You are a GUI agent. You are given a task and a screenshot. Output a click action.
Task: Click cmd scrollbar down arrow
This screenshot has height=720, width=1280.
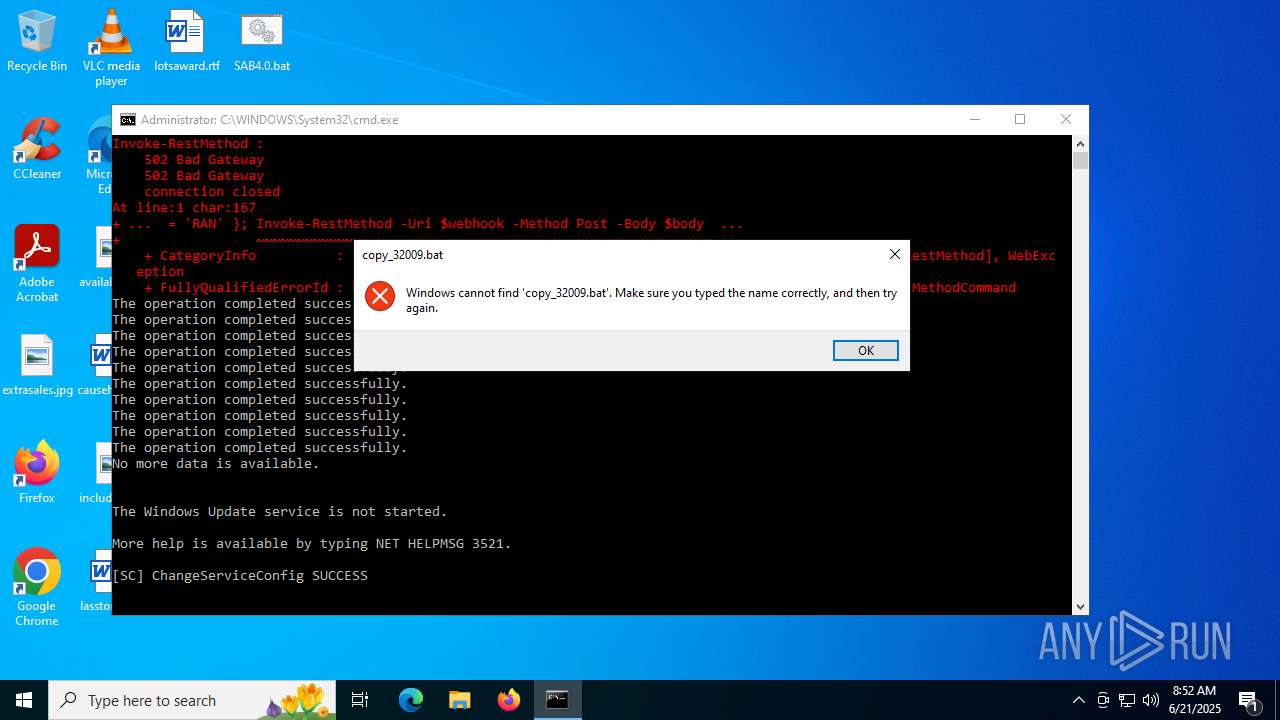[1080, 606]
